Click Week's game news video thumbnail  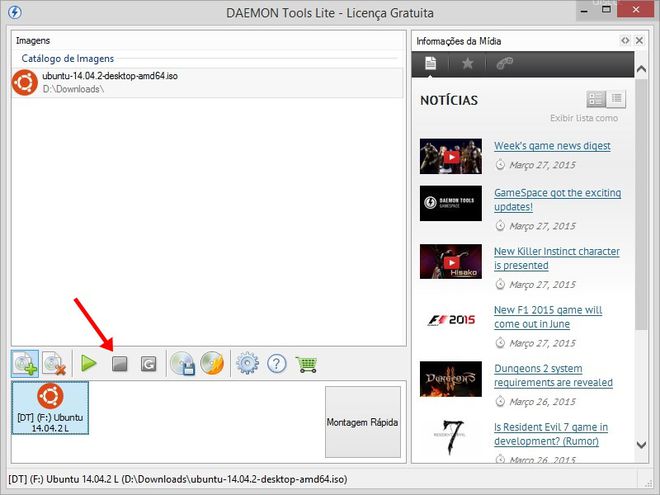point(451,156)
